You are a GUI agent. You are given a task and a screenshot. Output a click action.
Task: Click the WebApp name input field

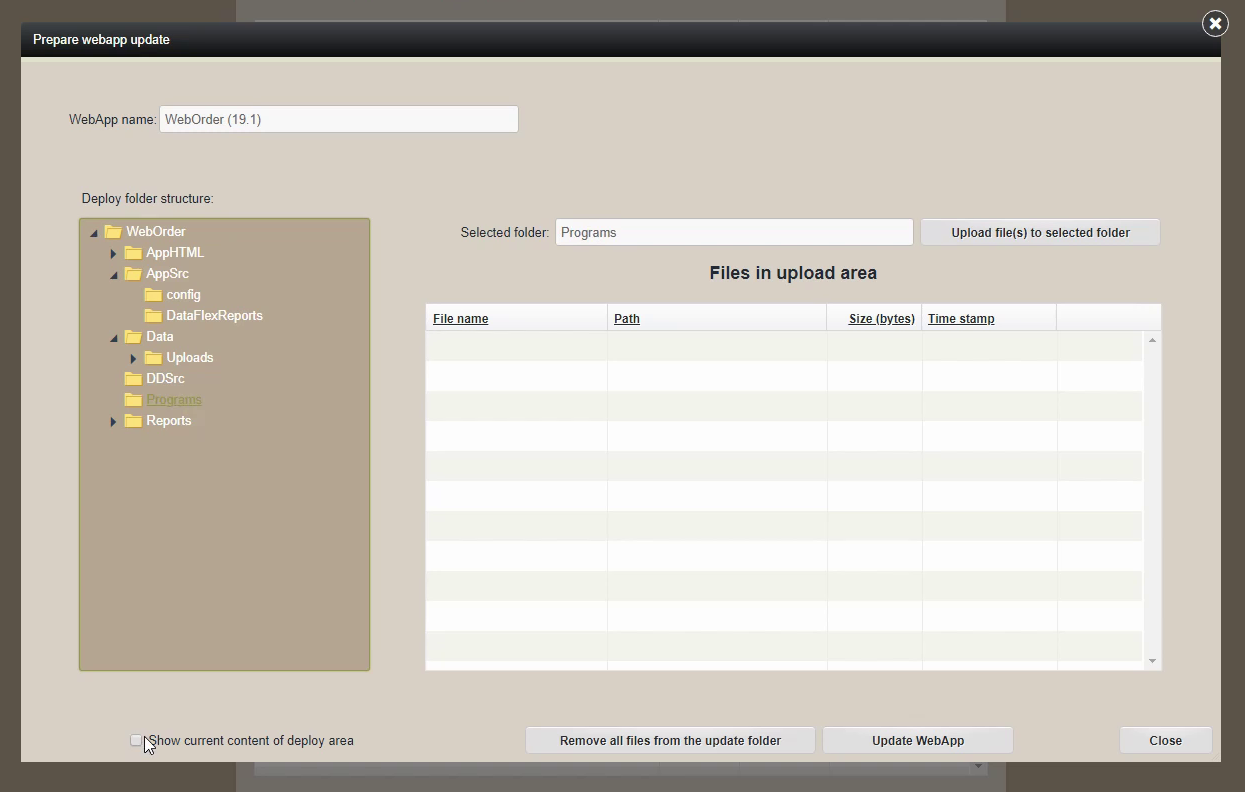(x=338, y=120)
